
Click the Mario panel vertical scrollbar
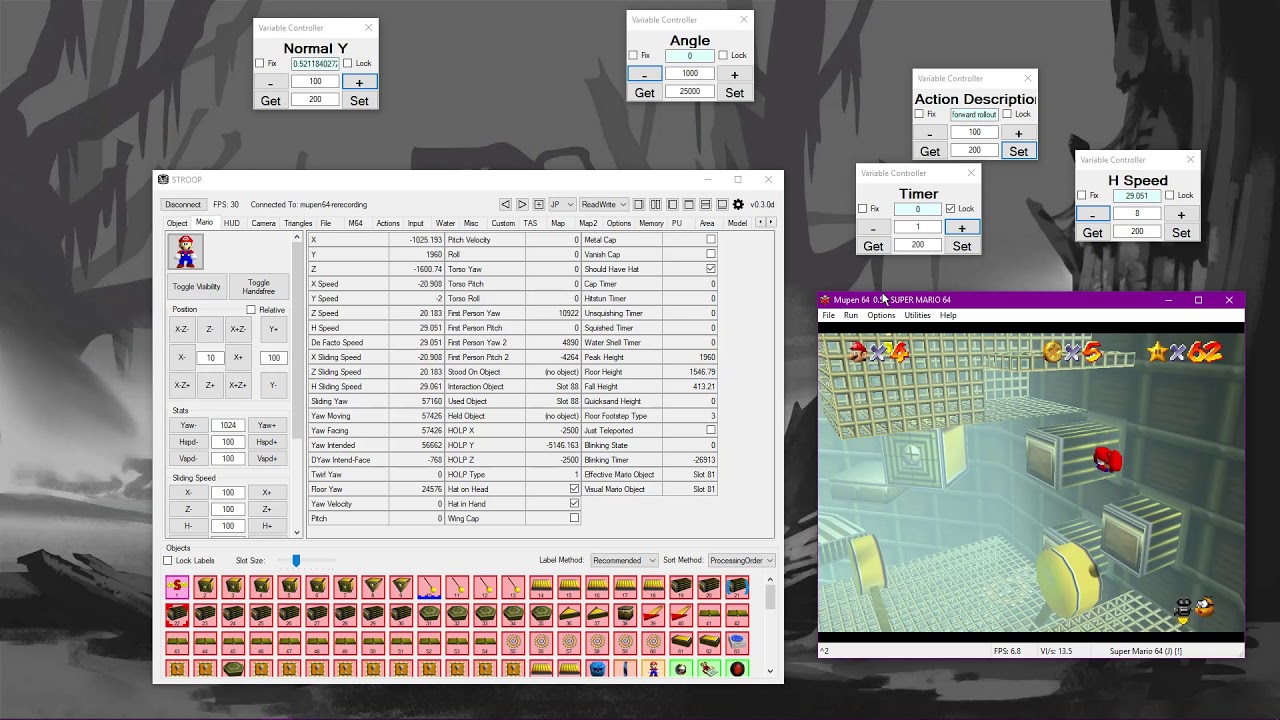297,385
